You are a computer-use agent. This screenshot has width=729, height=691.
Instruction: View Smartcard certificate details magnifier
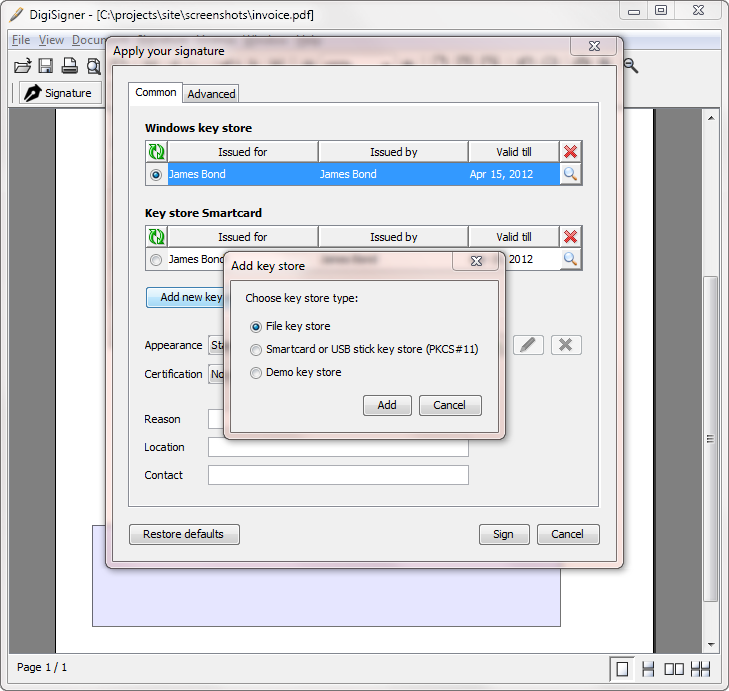[x=570, y=259]
